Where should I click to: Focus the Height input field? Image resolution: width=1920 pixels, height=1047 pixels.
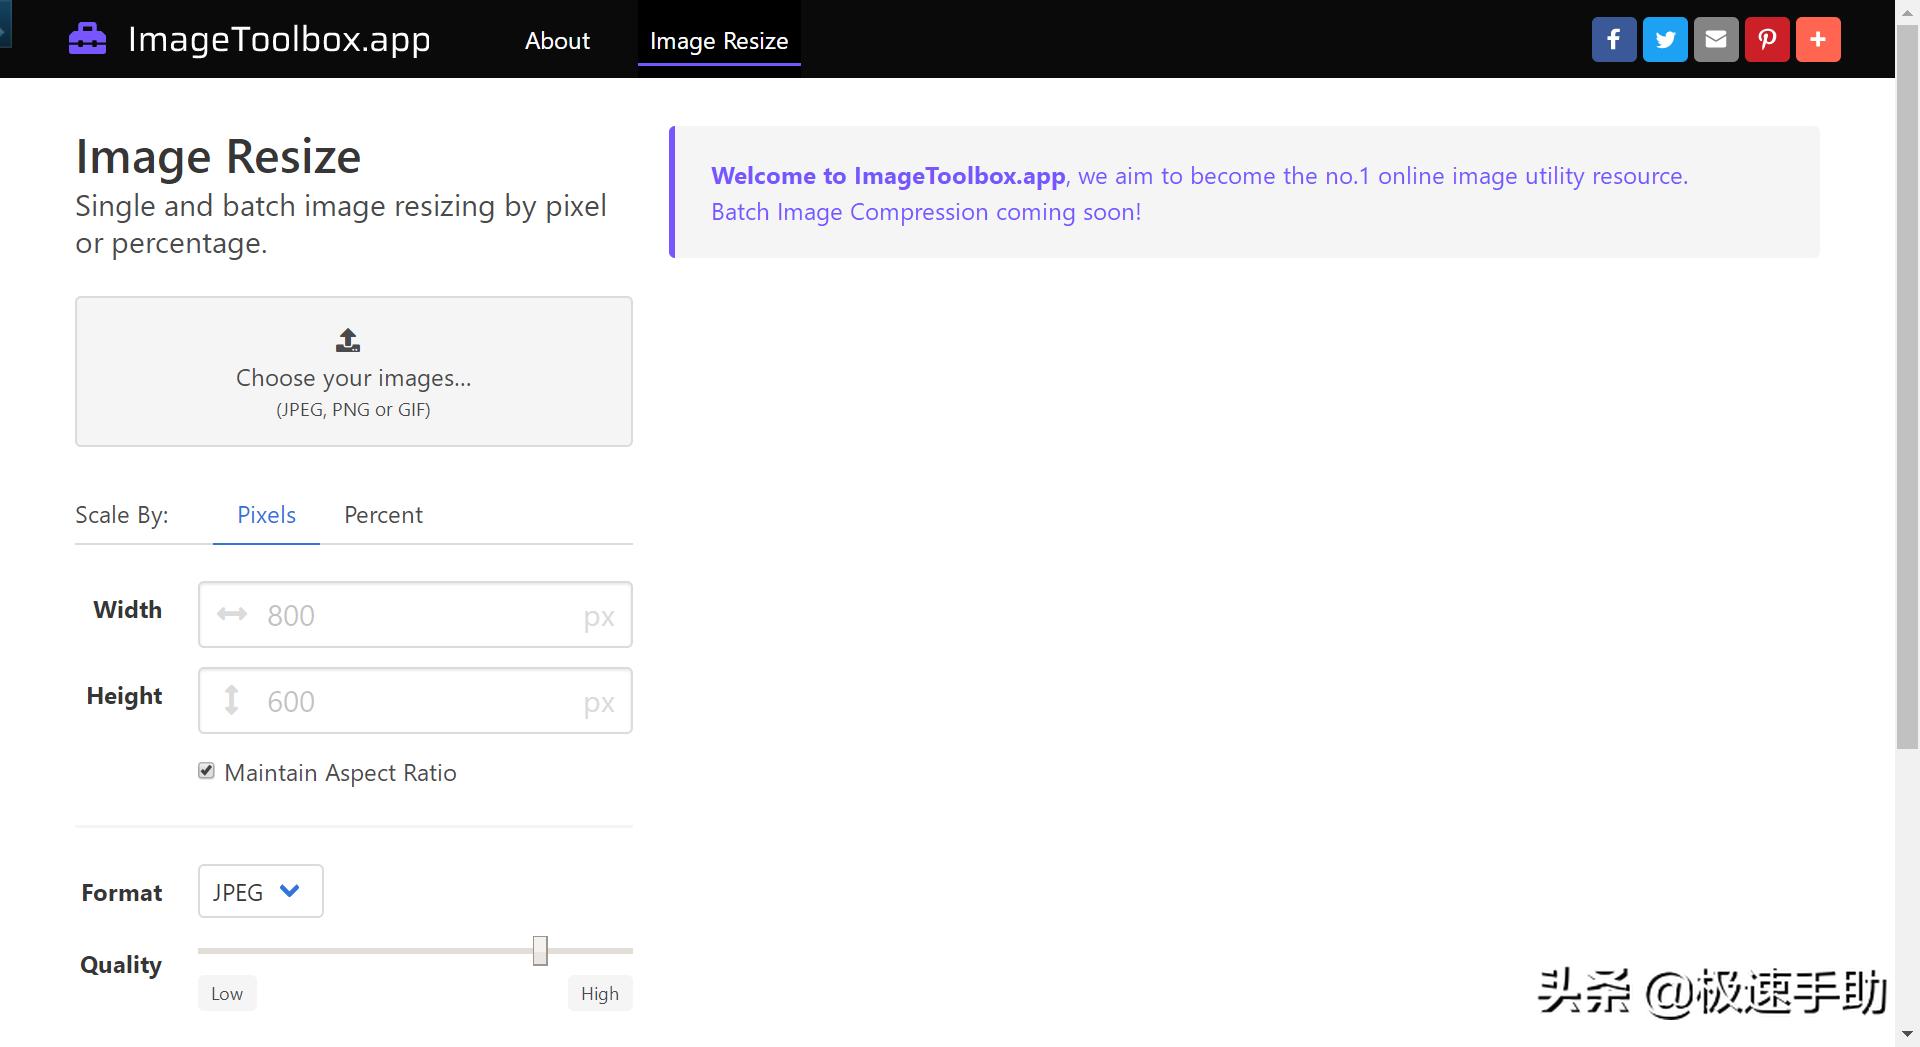(x=420, y=701)
